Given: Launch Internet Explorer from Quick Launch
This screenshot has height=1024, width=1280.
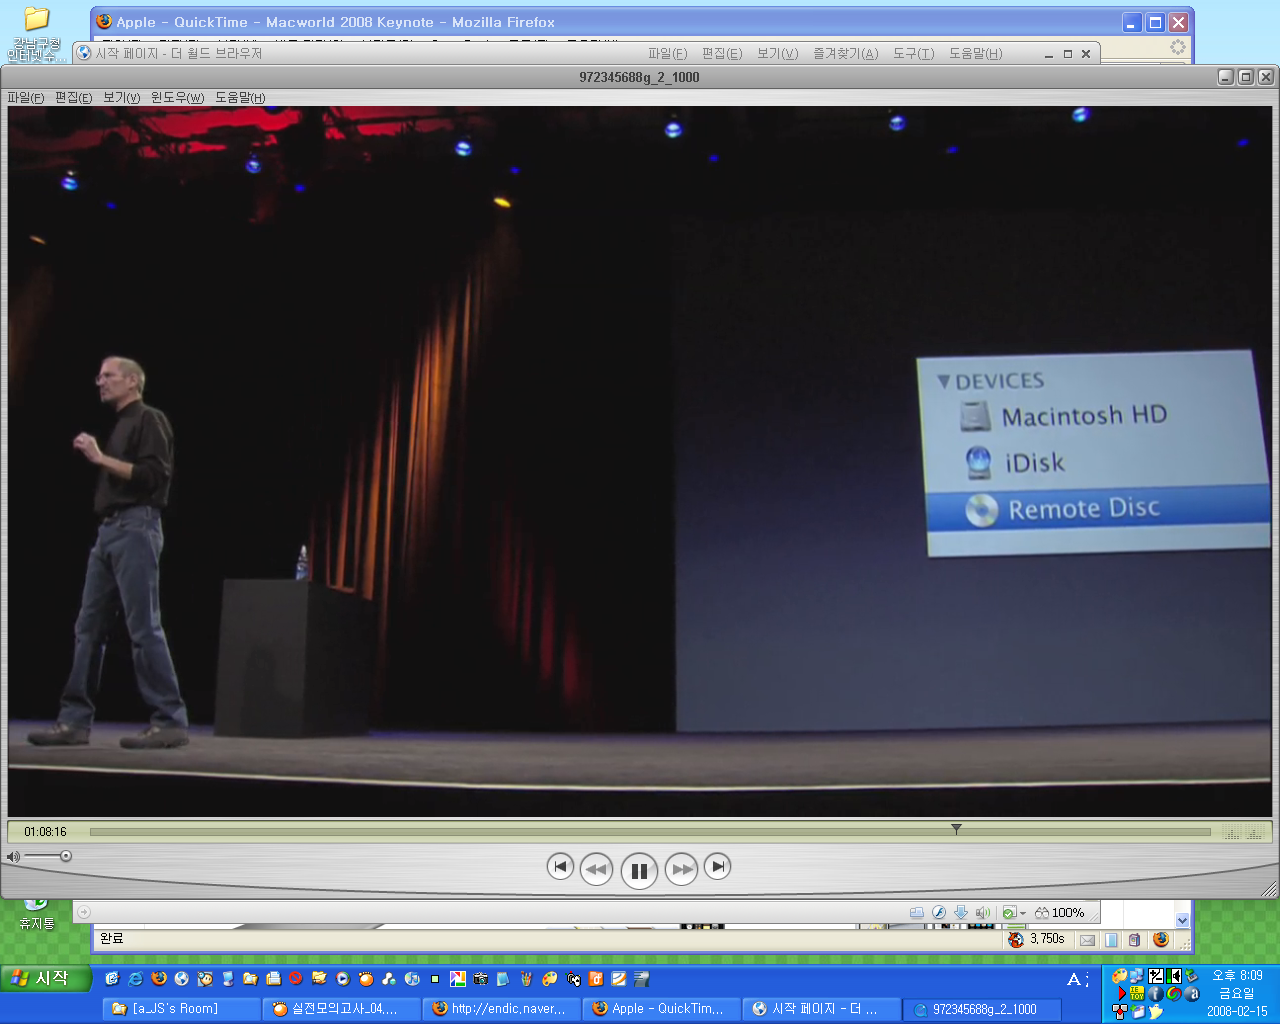Looking at the screenshot, I should tap(135, 979).
